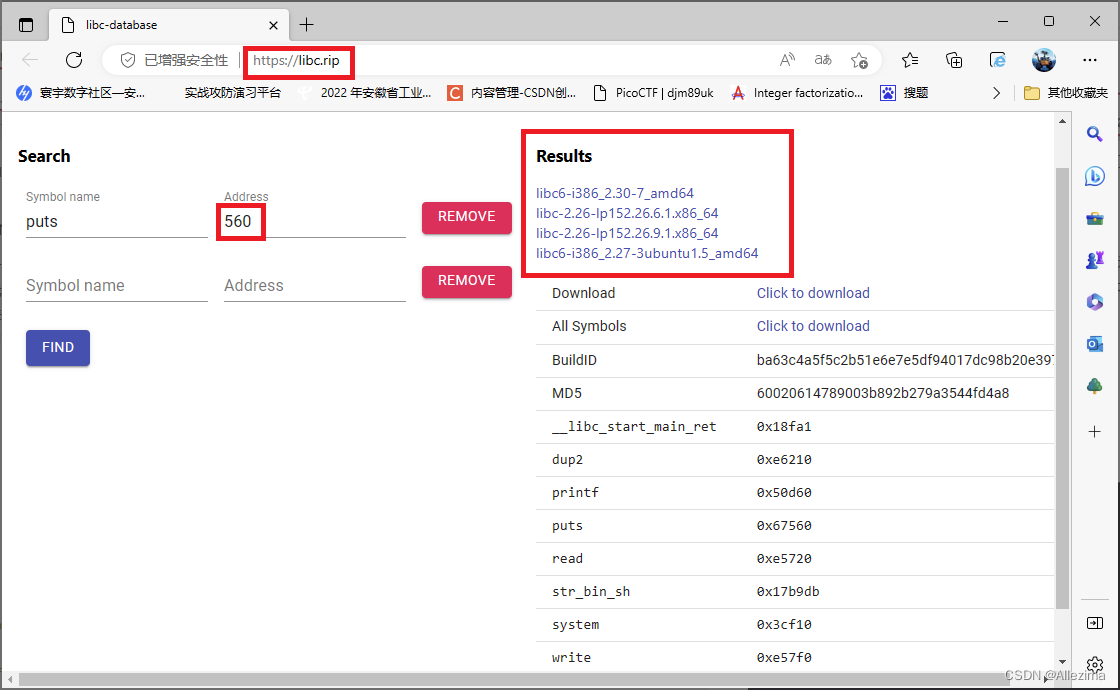Open the Microsoft 365 sidebar icon
The width and height of the screenshot is (1120, 690).
1094,301
